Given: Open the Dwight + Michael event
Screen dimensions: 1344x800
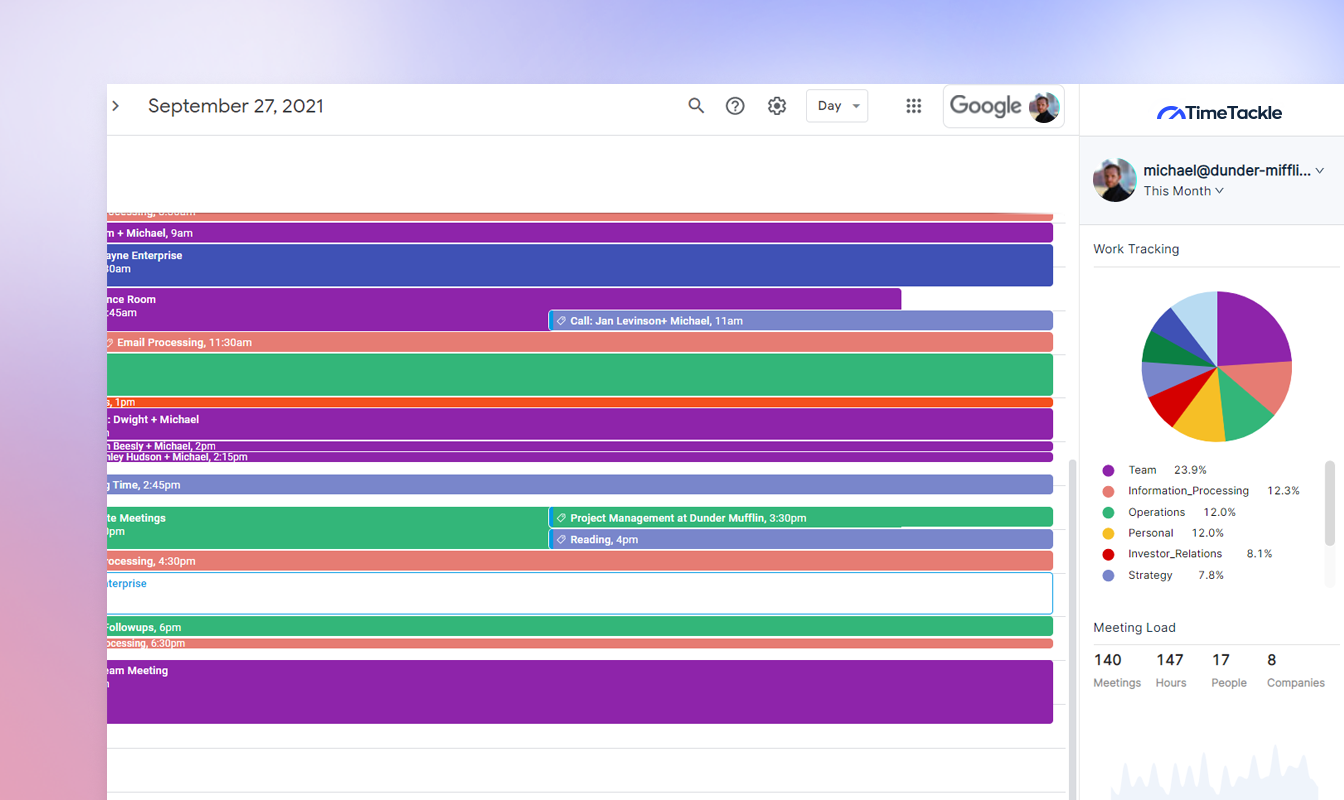Looking at the screenshot, I should (580, 424).
